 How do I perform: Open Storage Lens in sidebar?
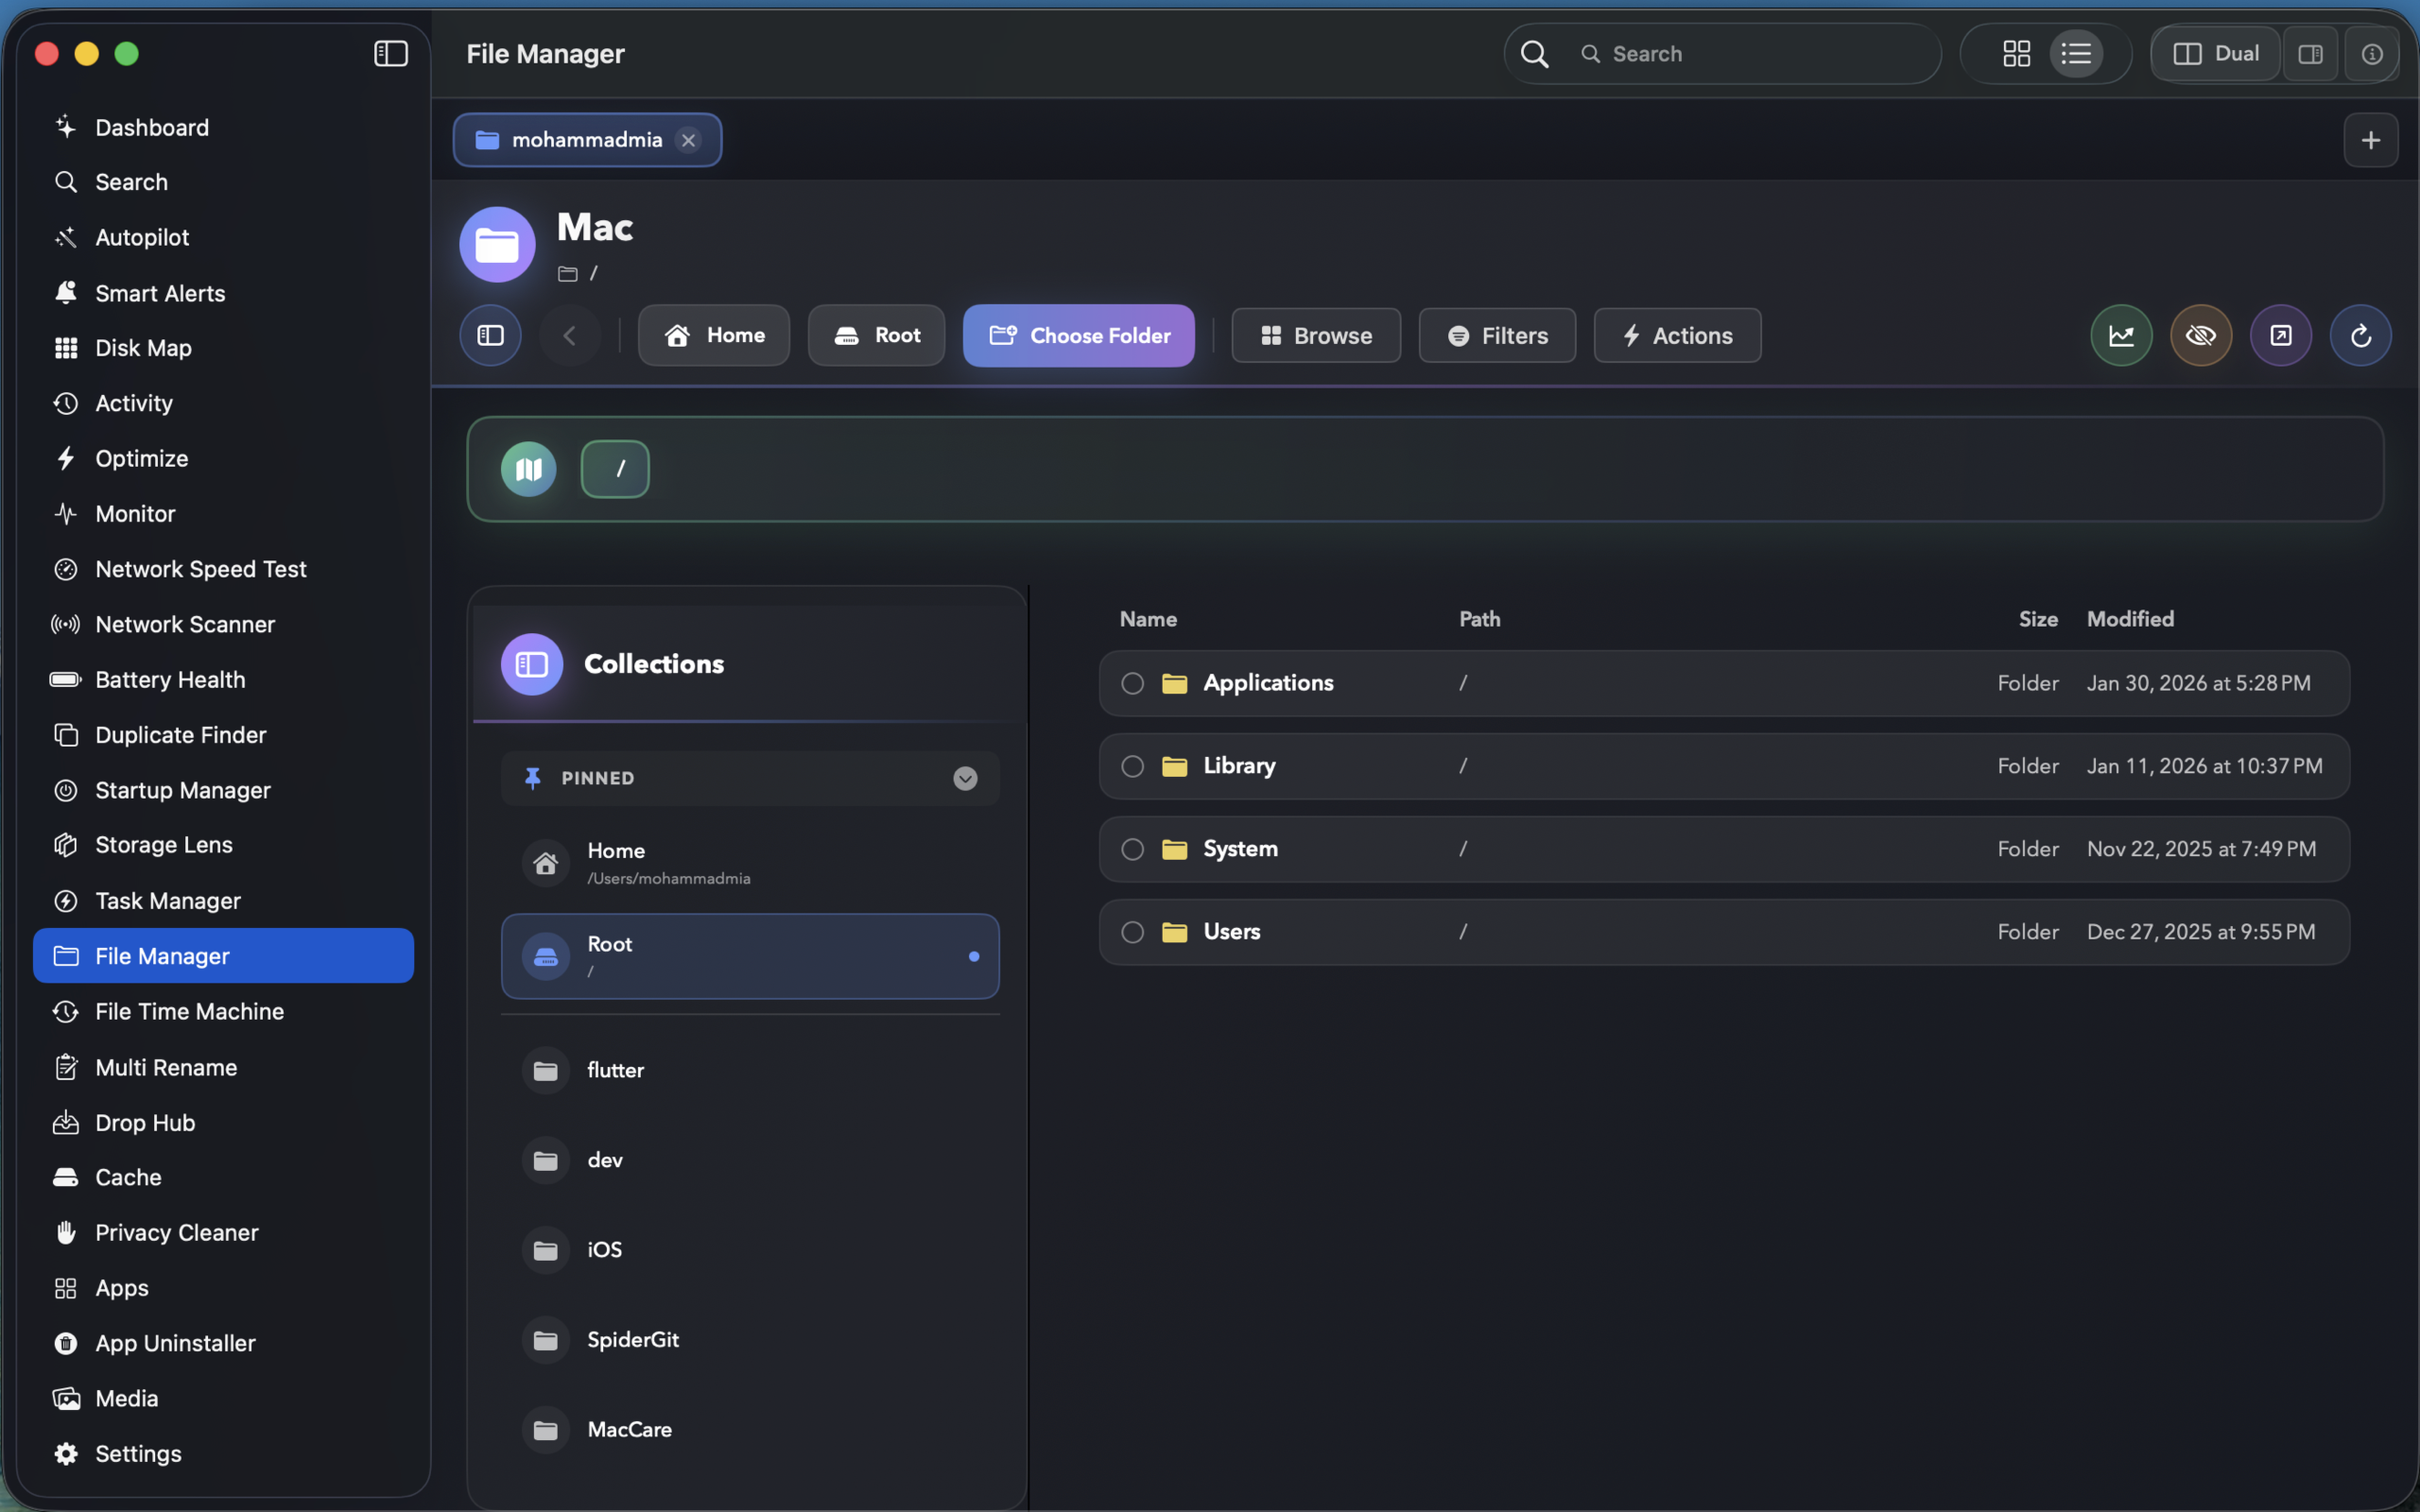[223, 845]
